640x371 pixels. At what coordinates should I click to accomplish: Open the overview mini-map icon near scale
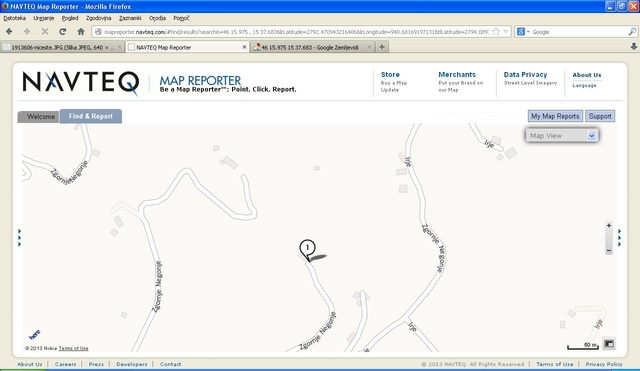point(609,344)
